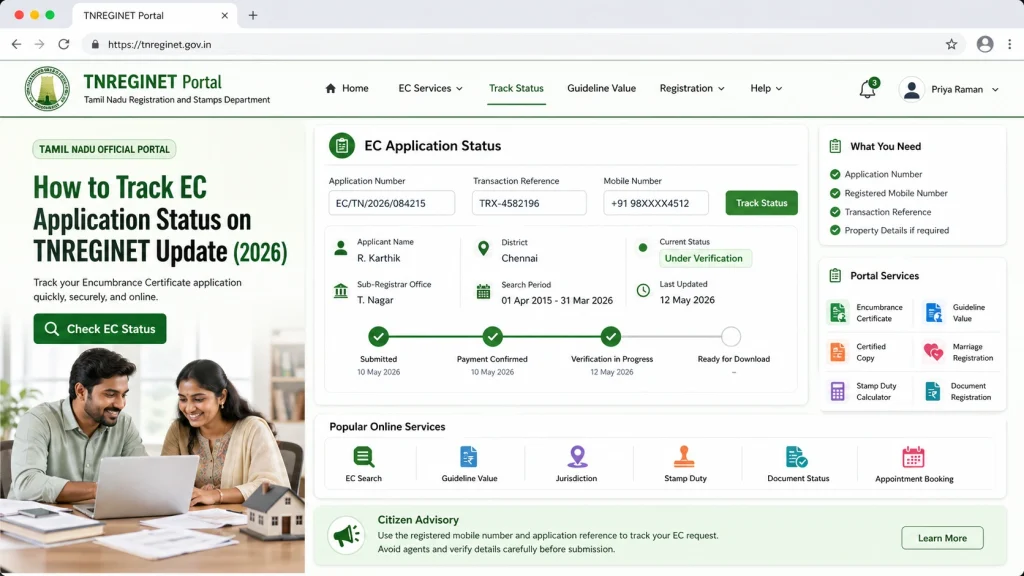Click the T. Nagar office value
Image resolution: width=1024 pixels, height=576 pixels.
[x=375, y=300]
